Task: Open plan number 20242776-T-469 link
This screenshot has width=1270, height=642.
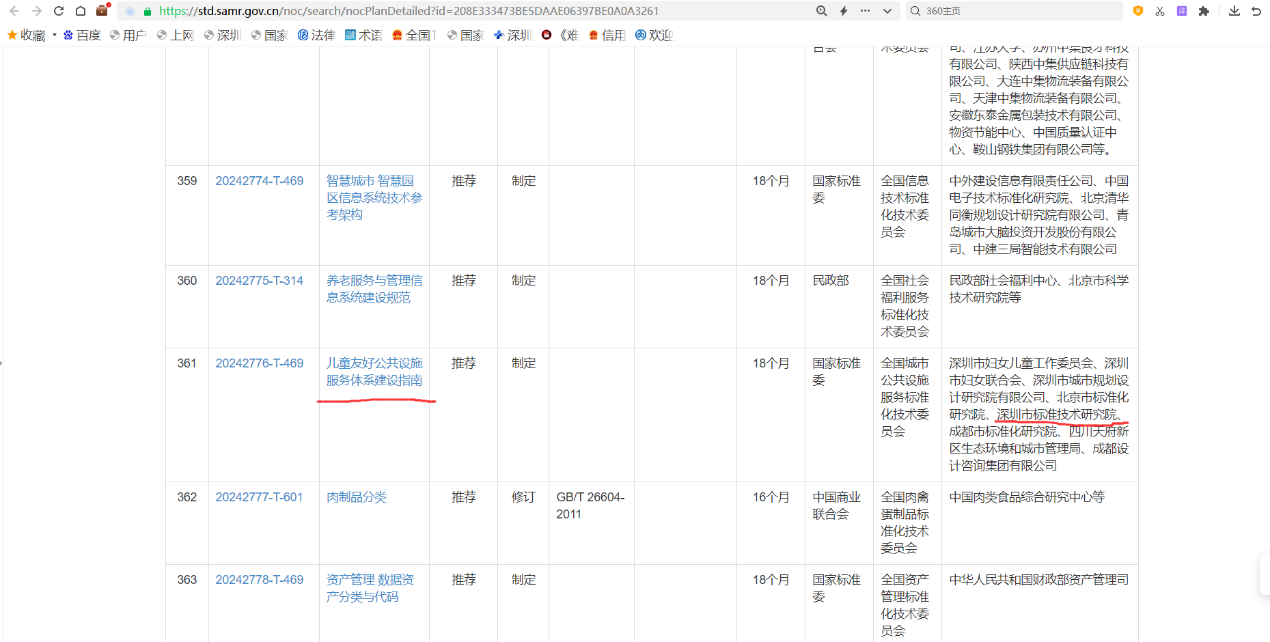Action: (x=259, y=363)
